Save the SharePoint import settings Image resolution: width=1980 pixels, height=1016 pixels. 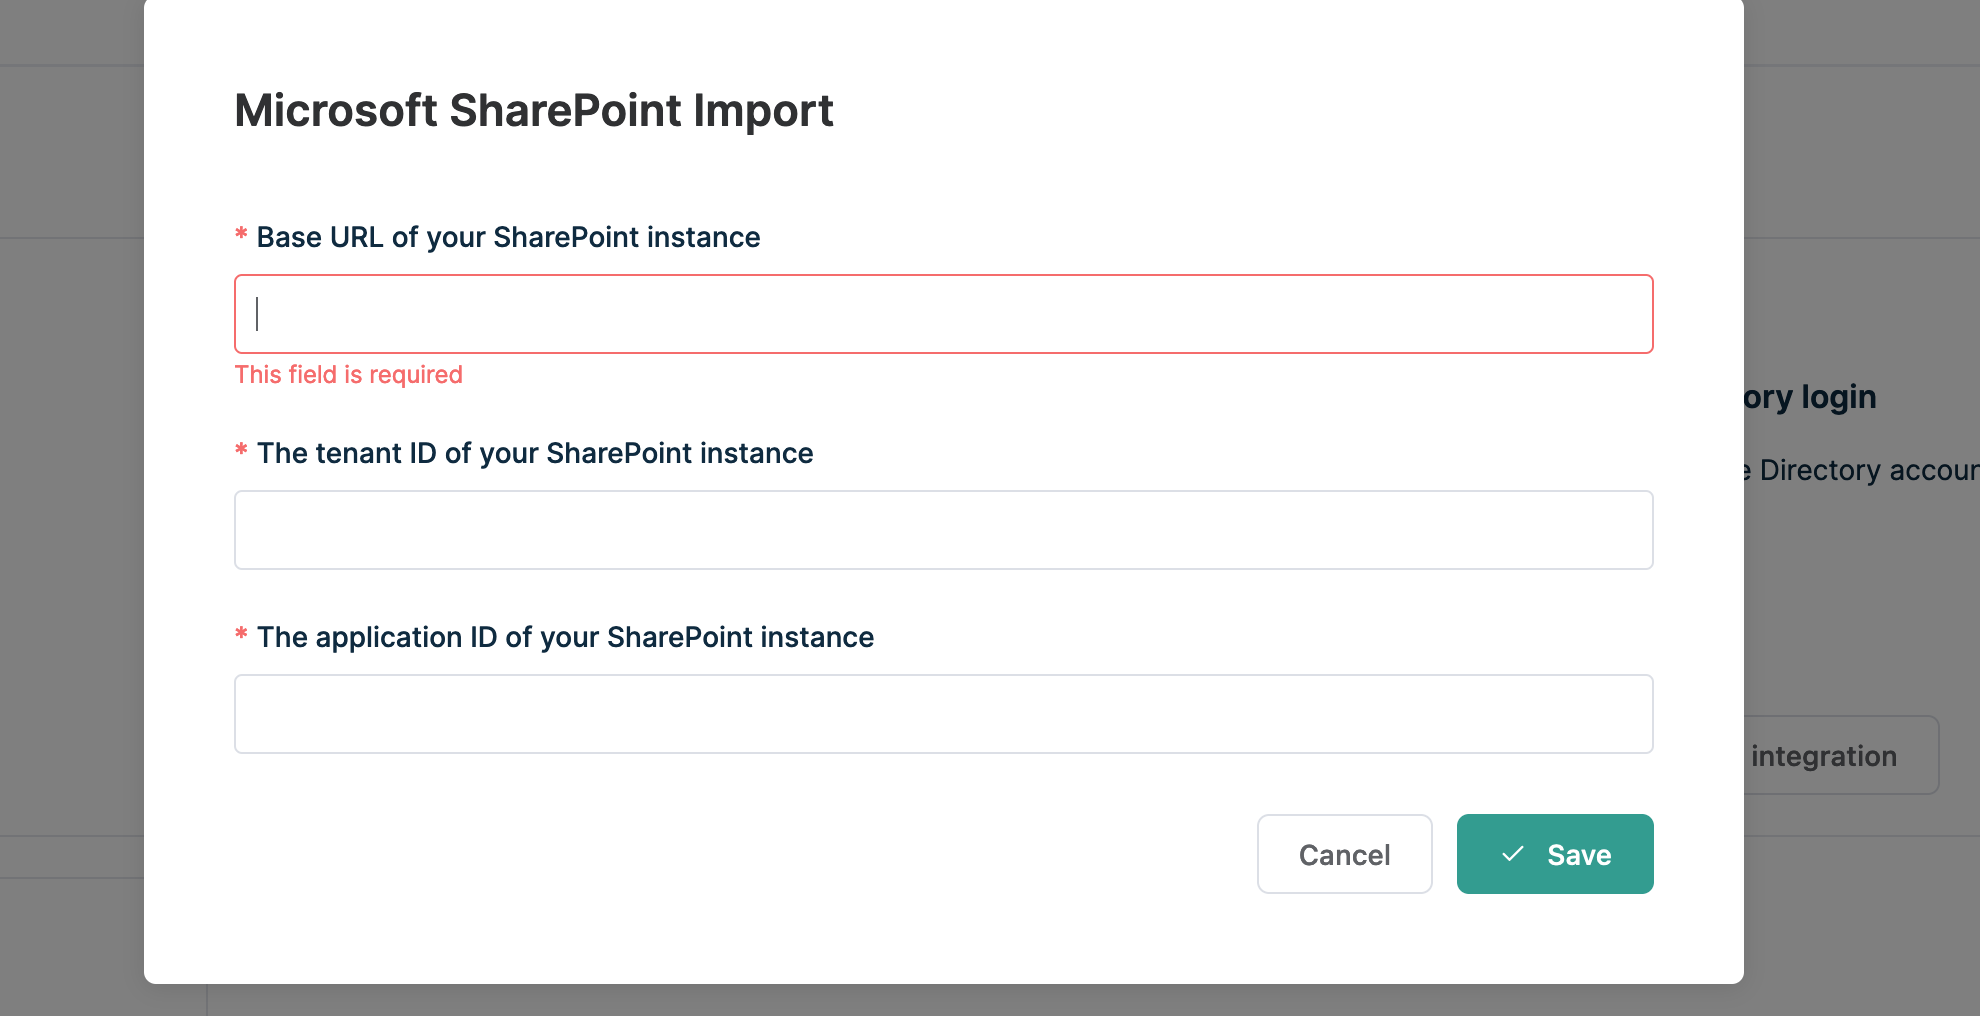(x=1555, y=854)
